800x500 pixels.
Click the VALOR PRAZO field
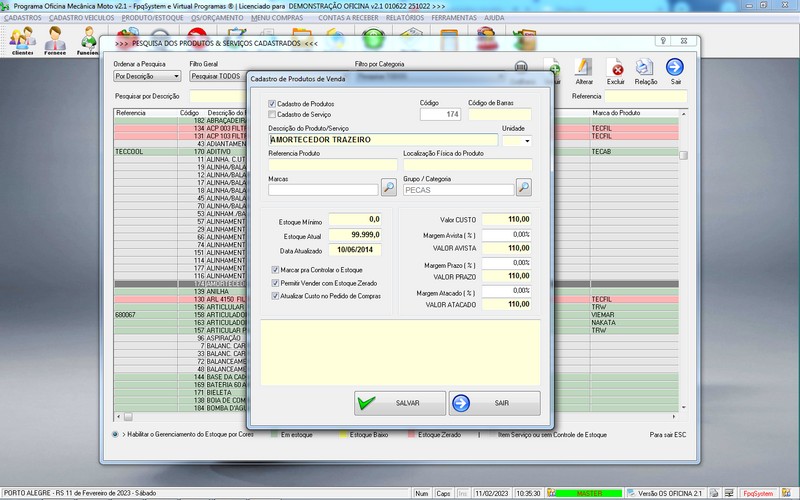click(x=506, y=276)
